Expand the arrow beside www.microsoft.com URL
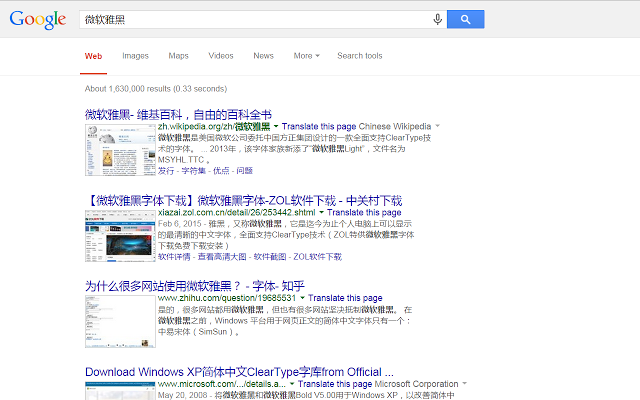The width and height of the screenshot is (640, 400). pos(292,384)
